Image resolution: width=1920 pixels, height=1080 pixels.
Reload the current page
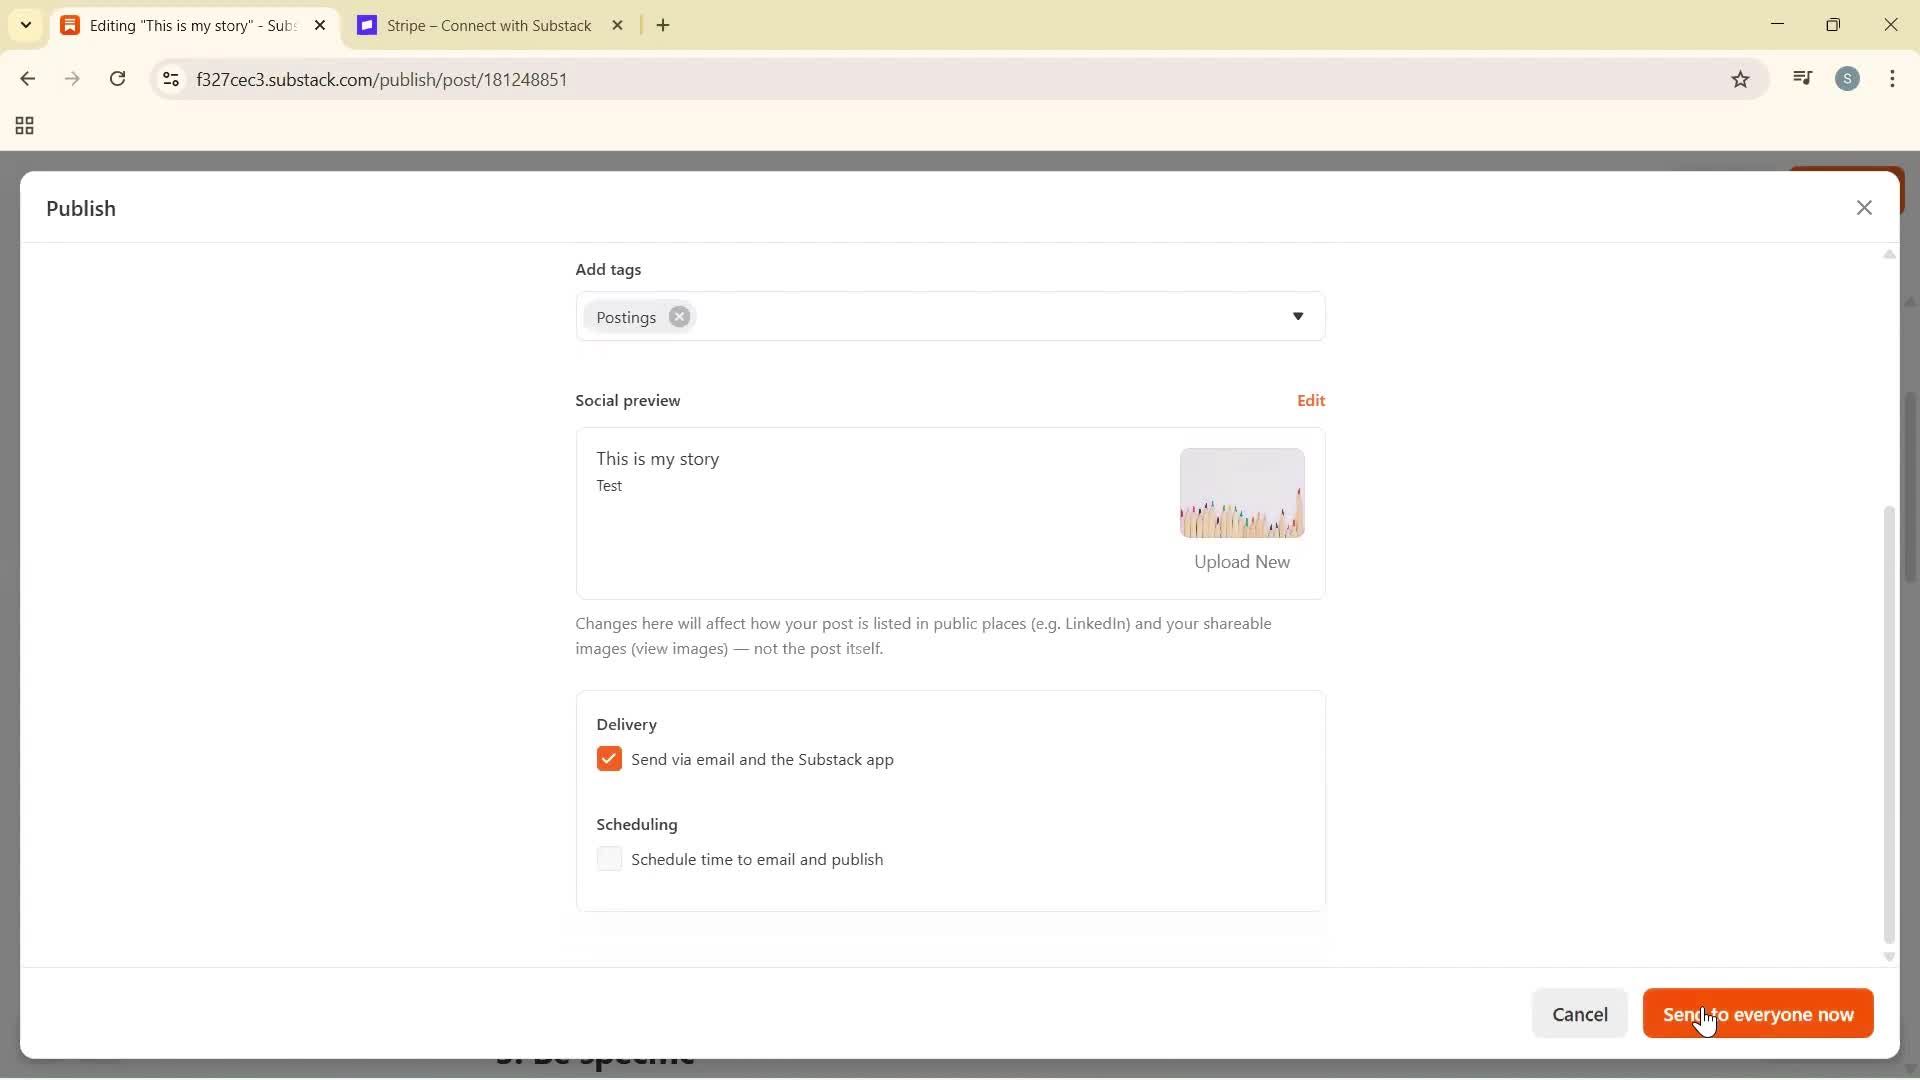pyautogui.click(x=117, y=79)
